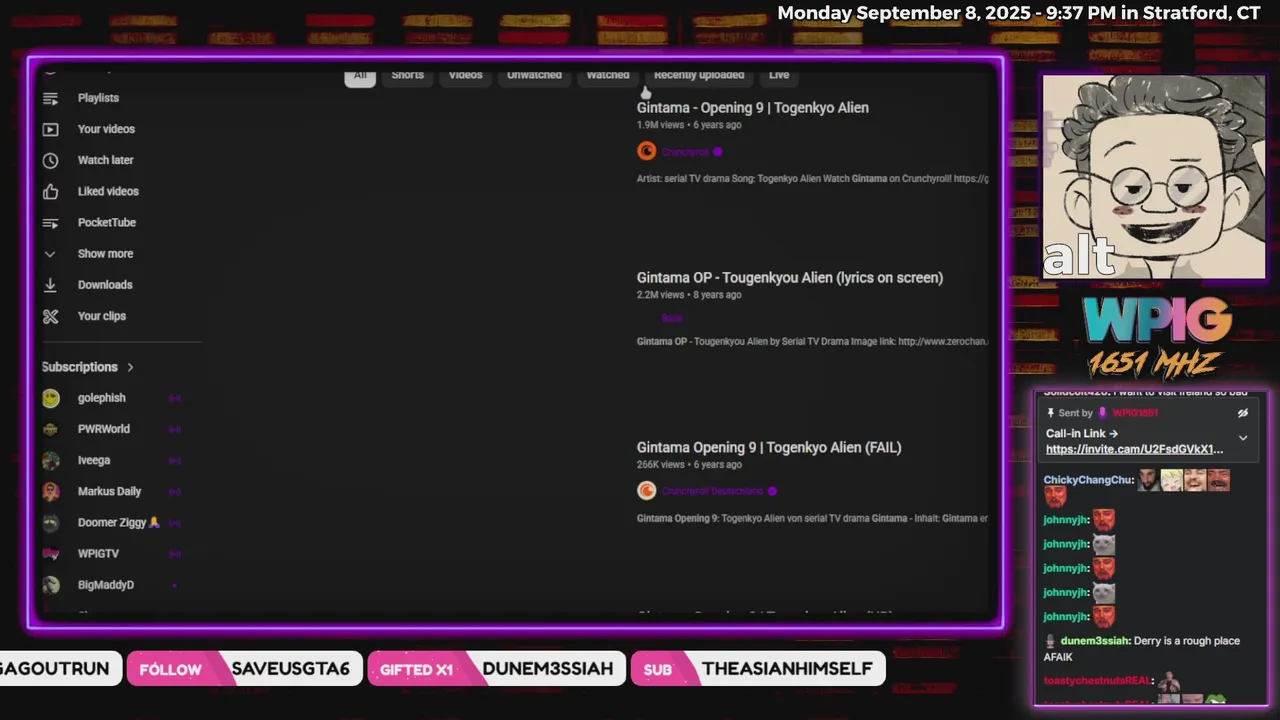The image size is (1280, 720).
Task: Open PWRWorld channel avatar
Action: [50, 429]
